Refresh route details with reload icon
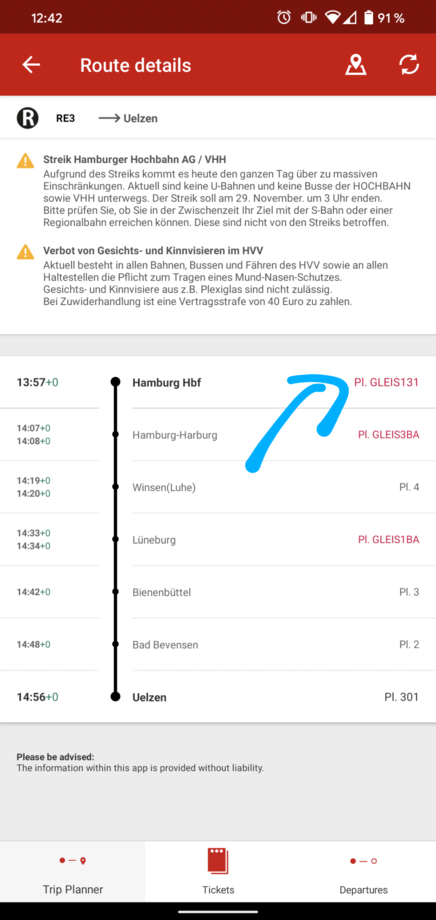Viewport: 436px width, 920px height. [409, 65]
